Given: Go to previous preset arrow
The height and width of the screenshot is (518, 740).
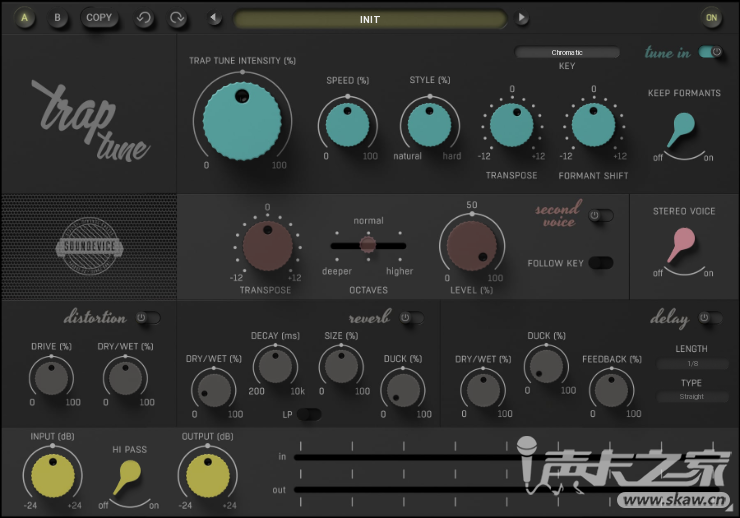Looking at the screenshot, I should 214,18.
